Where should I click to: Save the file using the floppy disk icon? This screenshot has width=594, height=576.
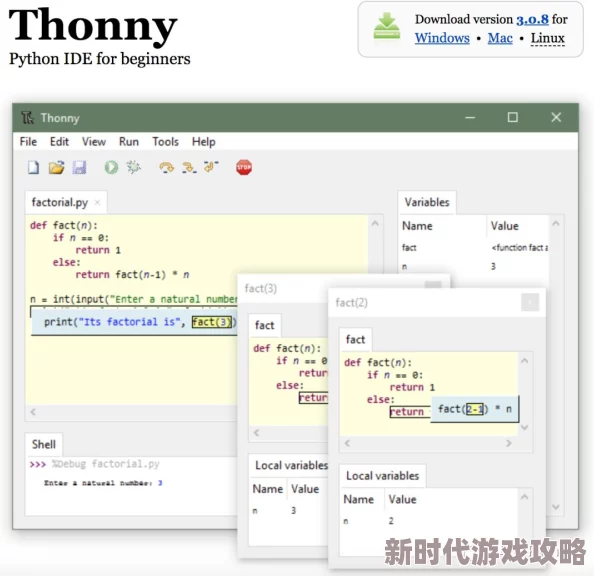point(79,167)
